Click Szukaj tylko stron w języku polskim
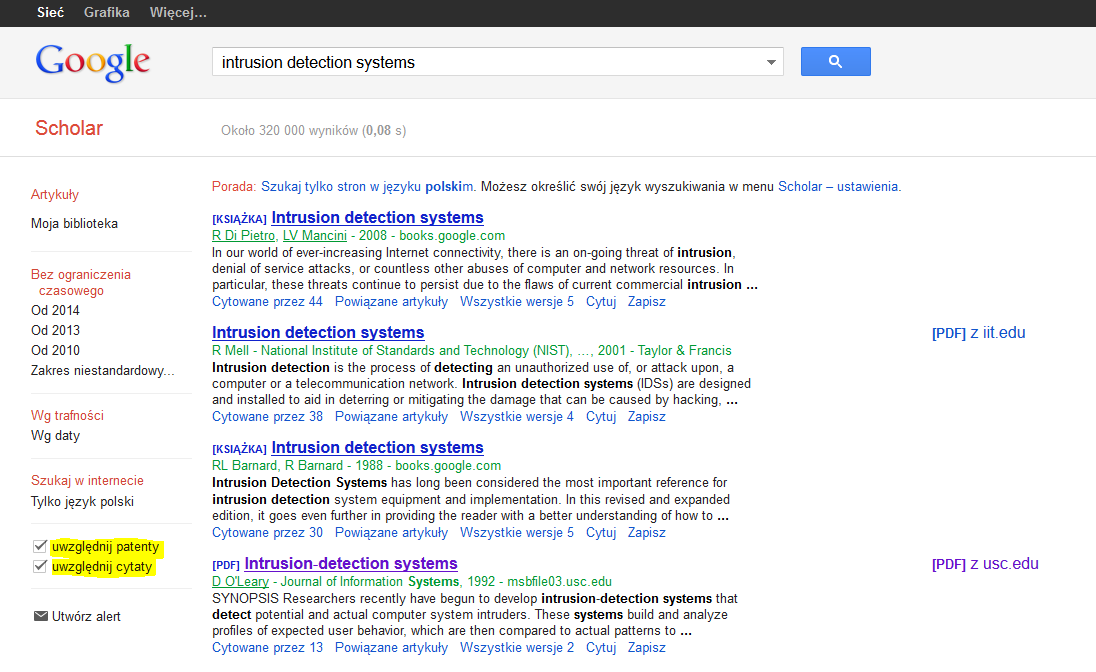Image resolution: width=1096 pixels, height=672 pixels. [x=367, y=187]
